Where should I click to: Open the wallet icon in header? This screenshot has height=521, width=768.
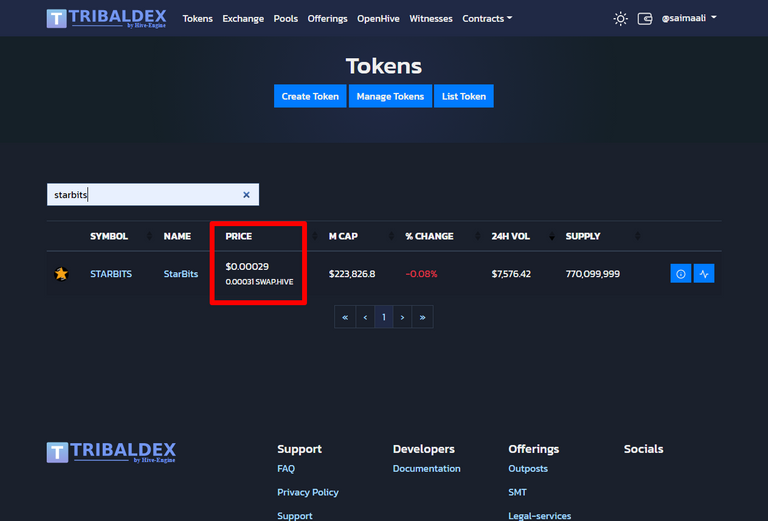tap(645, 19)
